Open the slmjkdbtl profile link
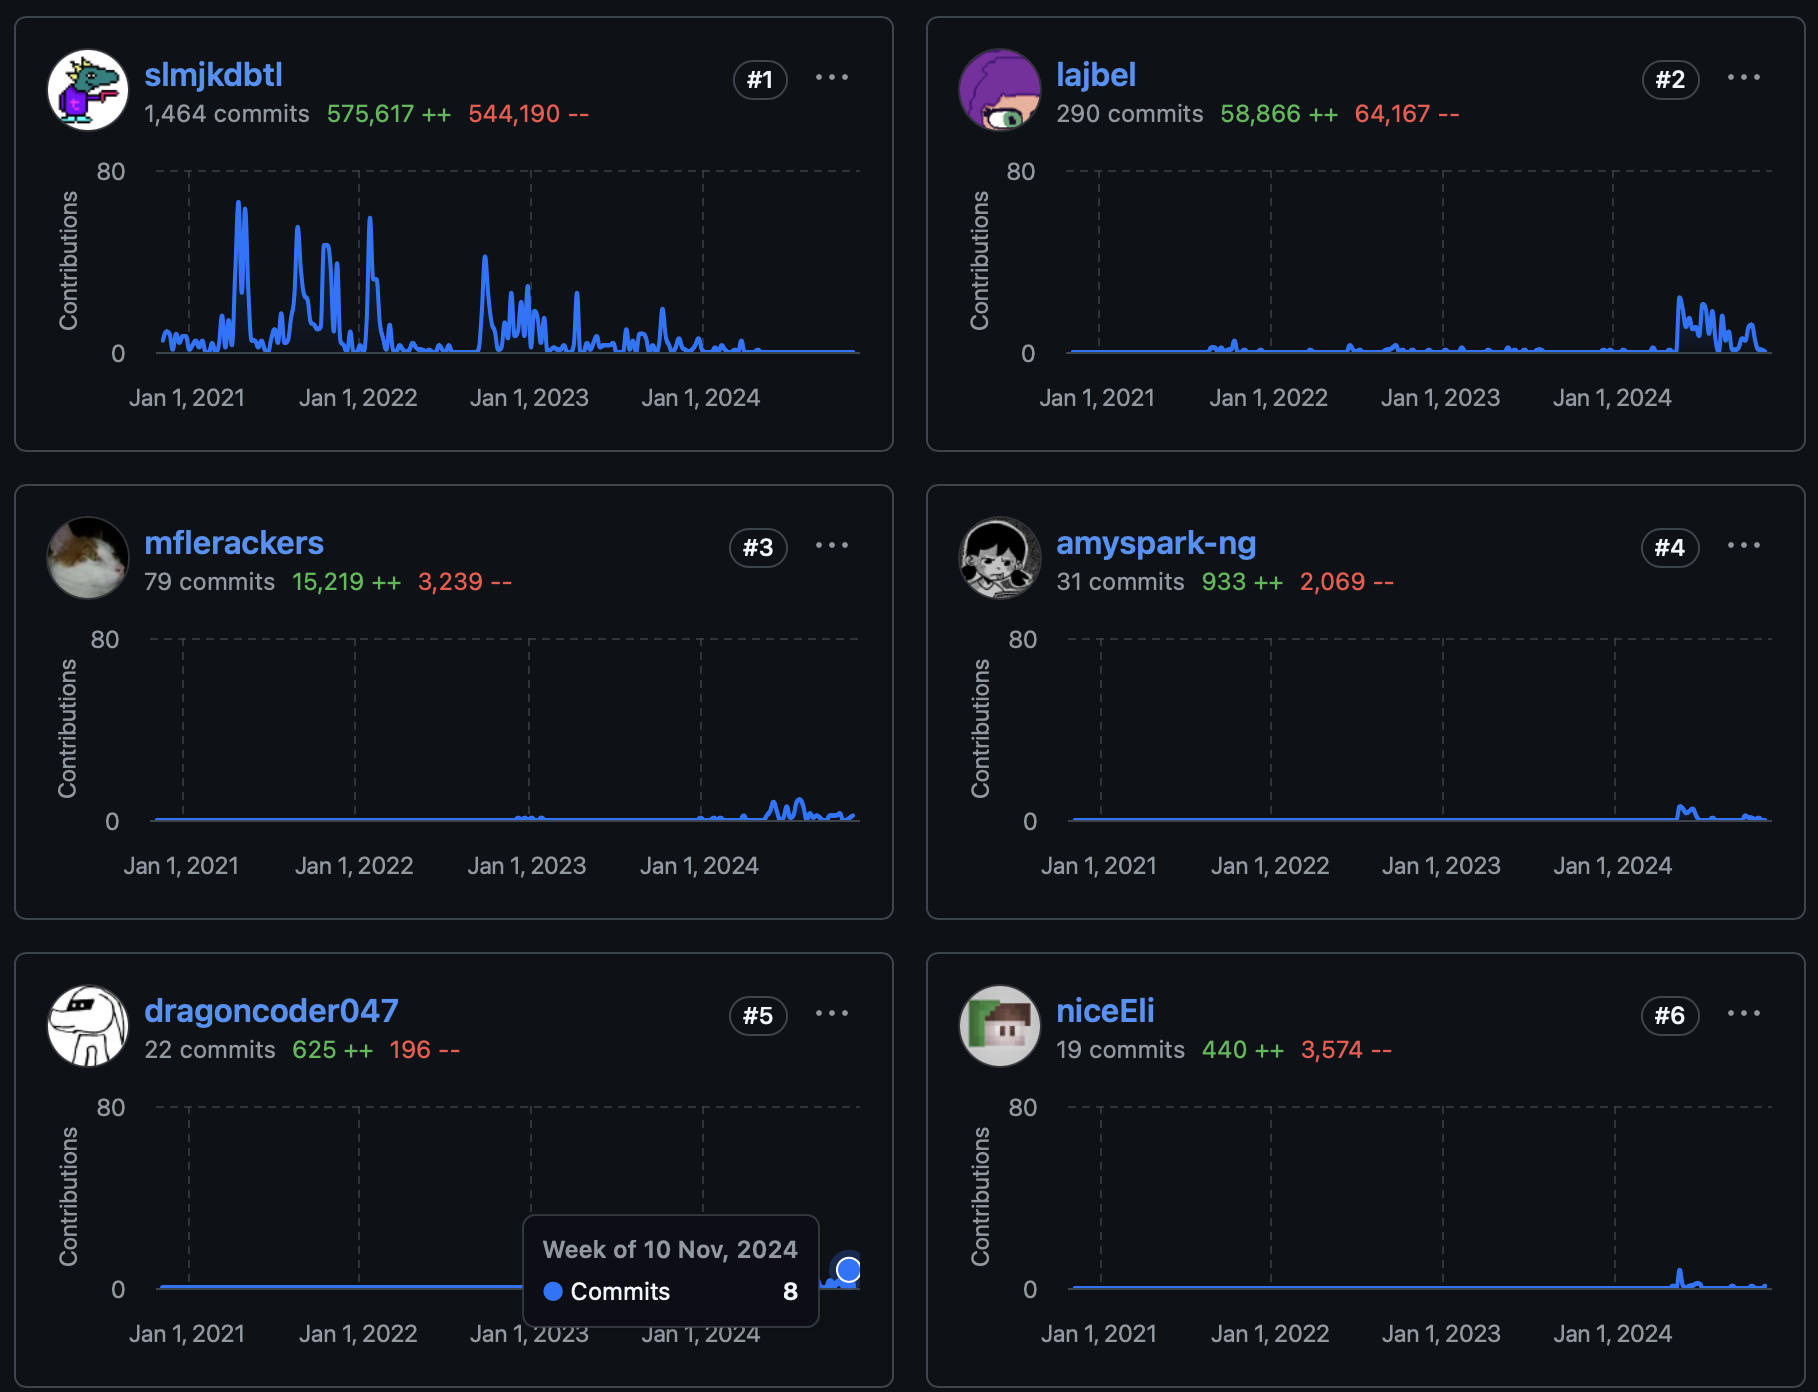 (213, 75)
